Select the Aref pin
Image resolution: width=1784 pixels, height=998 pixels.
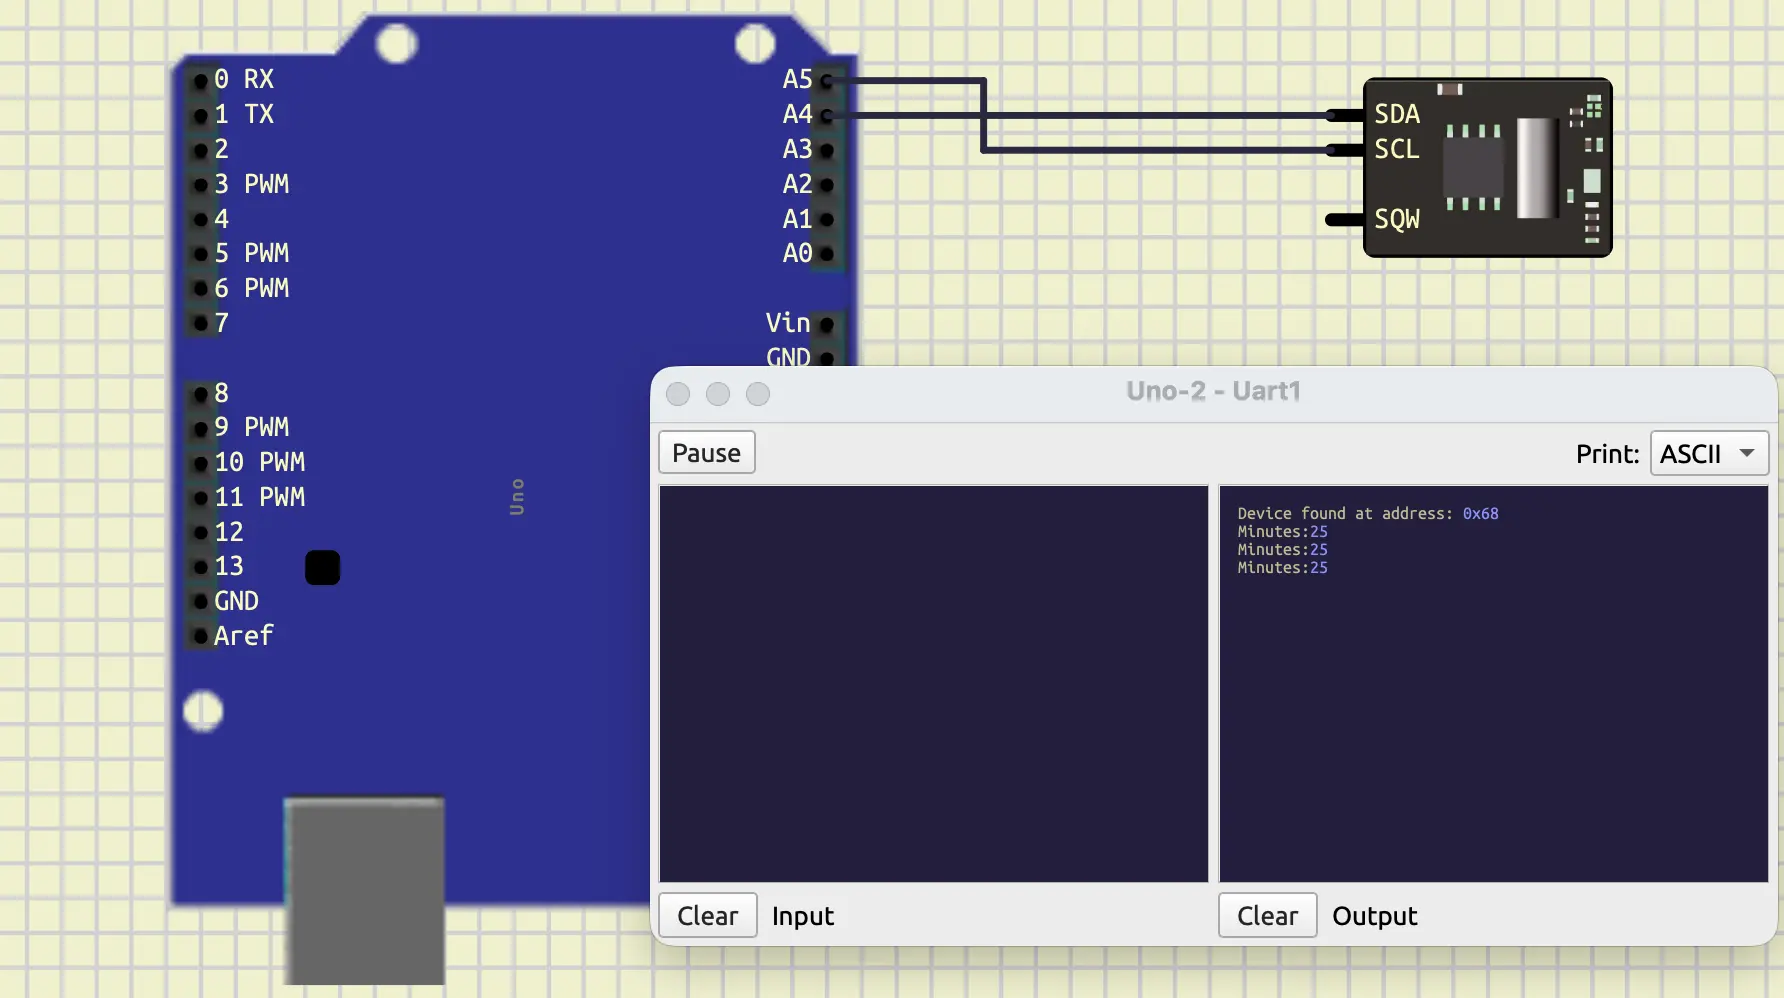pos(201,636)
